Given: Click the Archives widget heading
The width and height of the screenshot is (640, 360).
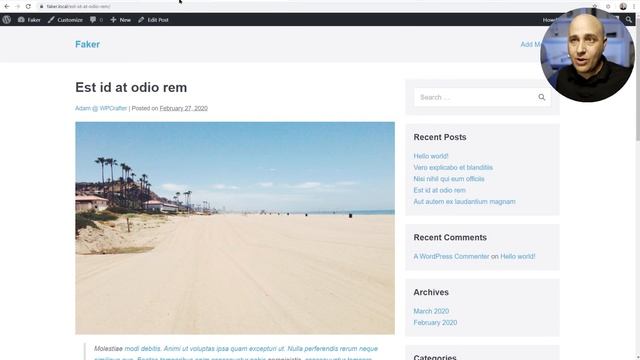Looking at the screenshot, I should point(431,292).
